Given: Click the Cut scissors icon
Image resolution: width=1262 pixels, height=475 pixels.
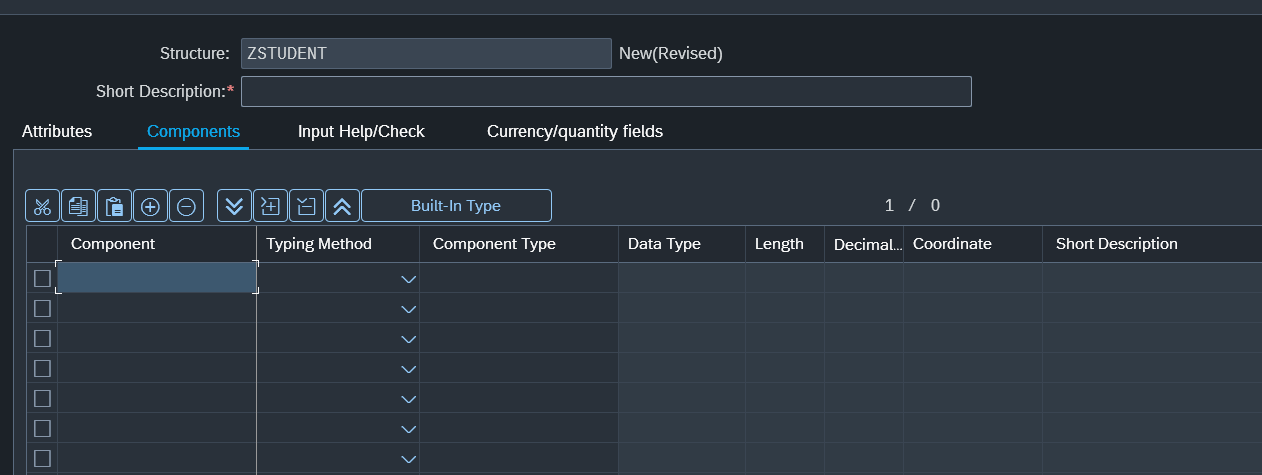Looking at the screenshot, I should [42, 206].
